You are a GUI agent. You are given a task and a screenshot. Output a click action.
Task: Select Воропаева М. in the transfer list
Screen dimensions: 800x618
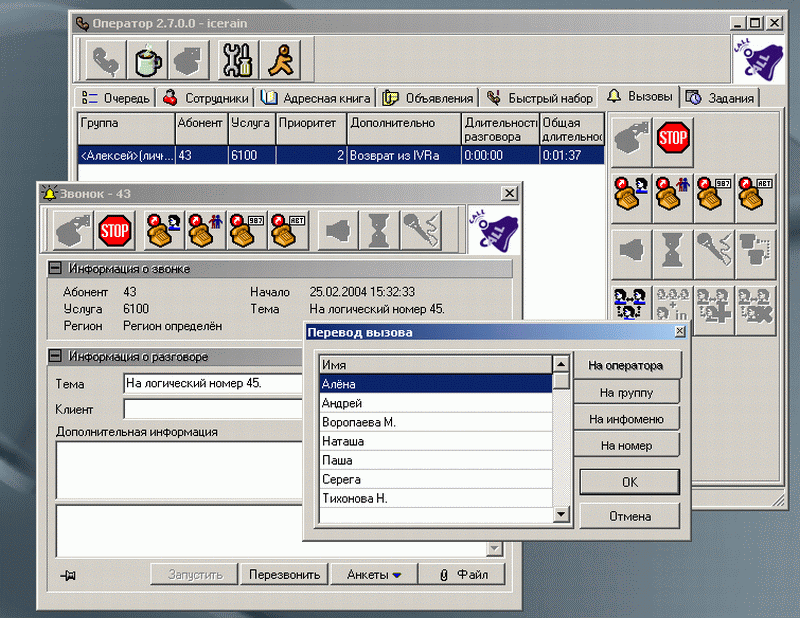[x=436, y=422]
